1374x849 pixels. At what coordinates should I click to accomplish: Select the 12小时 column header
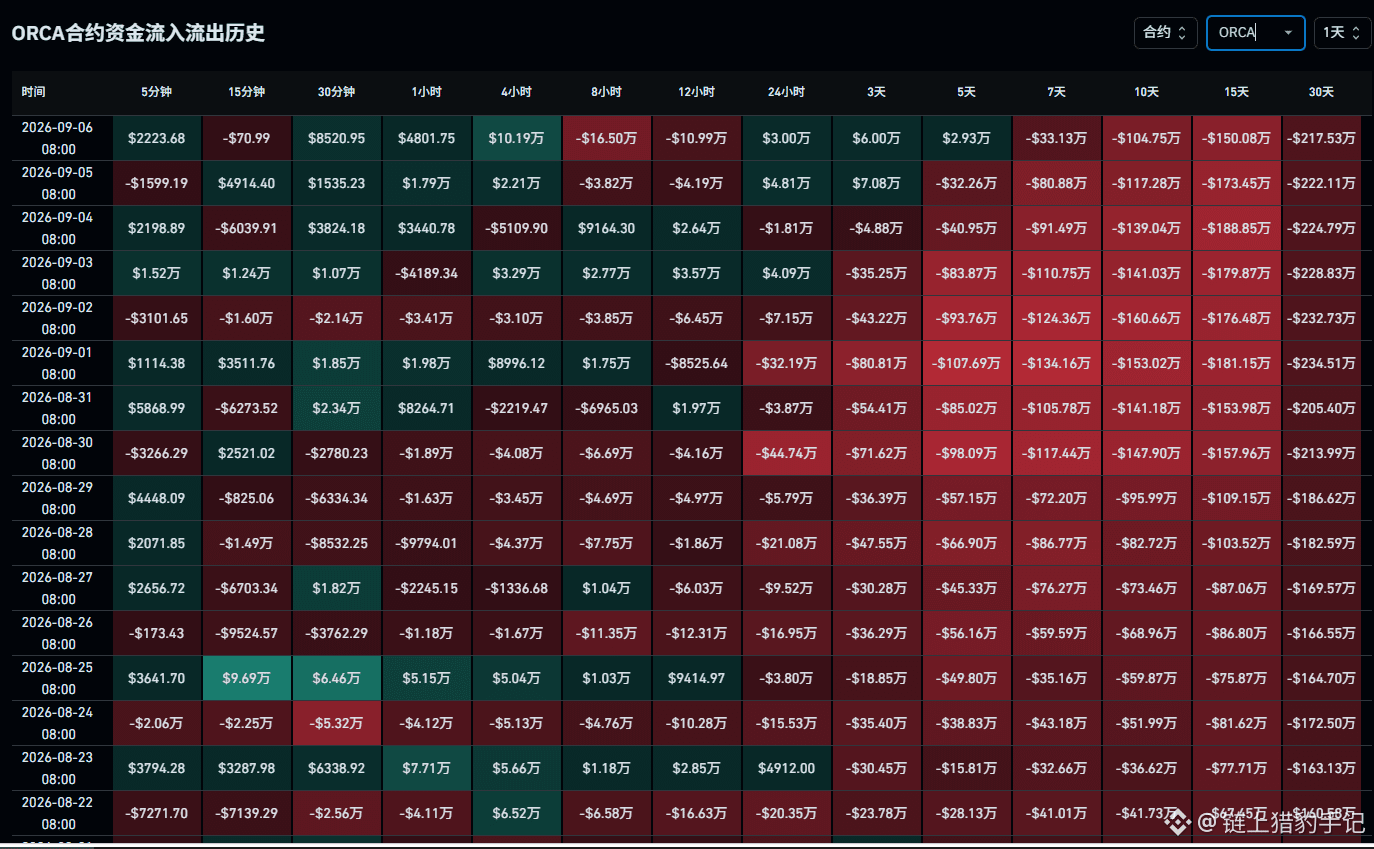point(696,92)
